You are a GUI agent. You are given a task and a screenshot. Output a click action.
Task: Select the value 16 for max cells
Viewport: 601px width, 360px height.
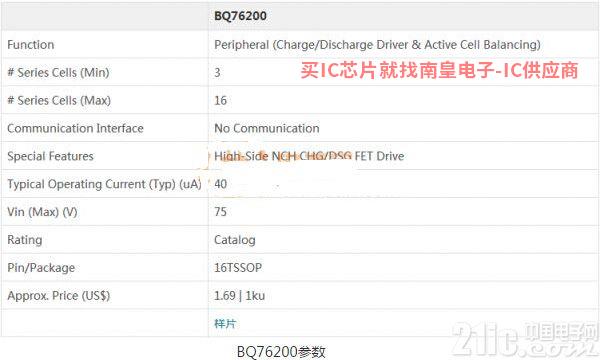click(x=220, y=100)
